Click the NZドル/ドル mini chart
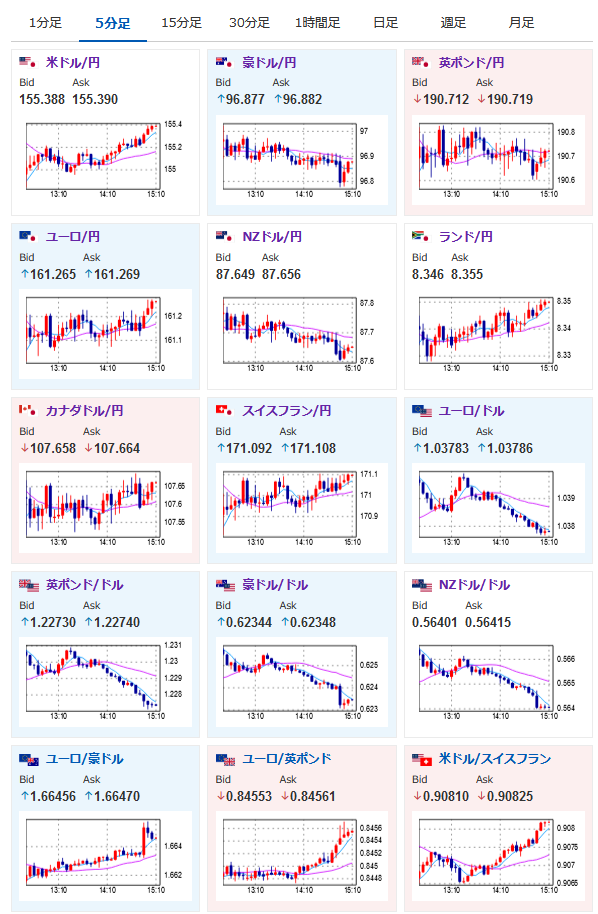This screenshot has height=914, width=598. pyautogui.click(x=498, y=682)
